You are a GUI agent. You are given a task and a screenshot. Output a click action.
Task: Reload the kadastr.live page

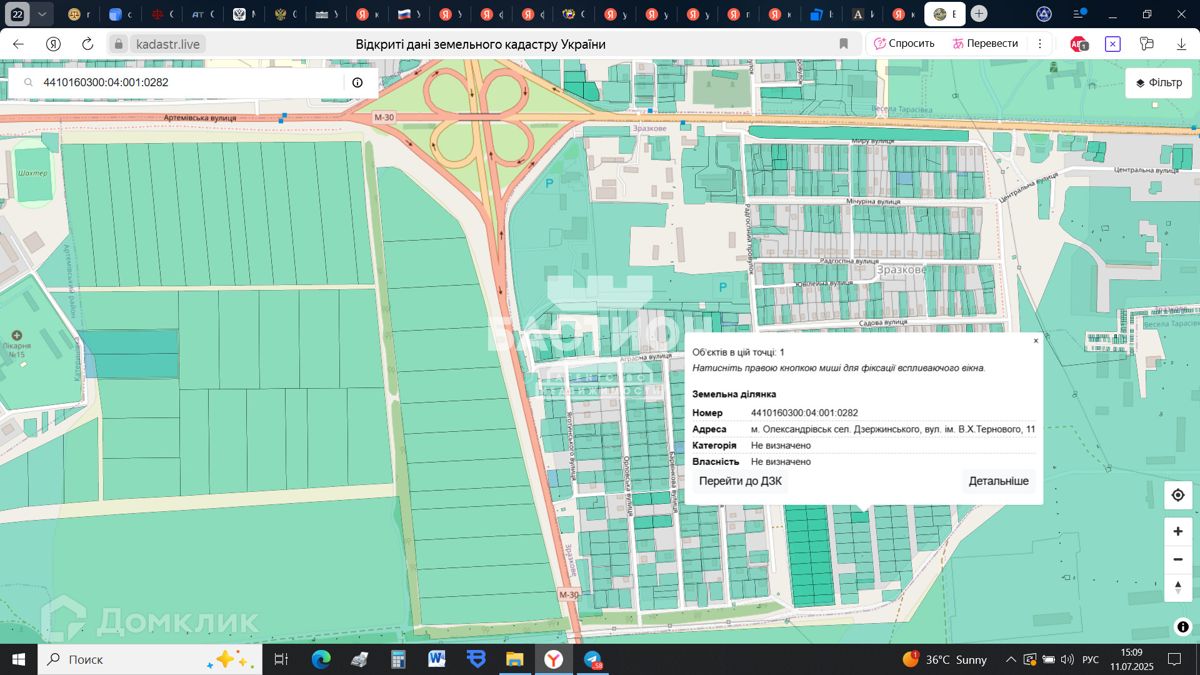(x=87, y=44)
